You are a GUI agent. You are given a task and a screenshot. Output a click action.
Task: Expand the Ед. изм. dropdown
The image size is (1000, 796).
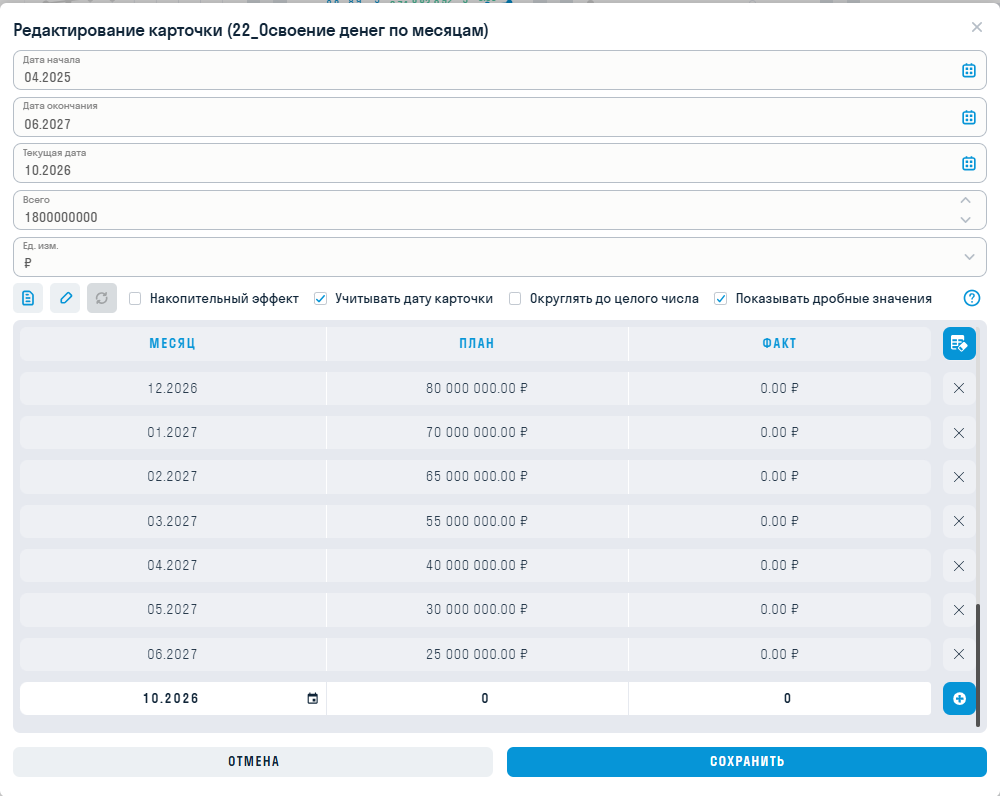click(969, 257)
